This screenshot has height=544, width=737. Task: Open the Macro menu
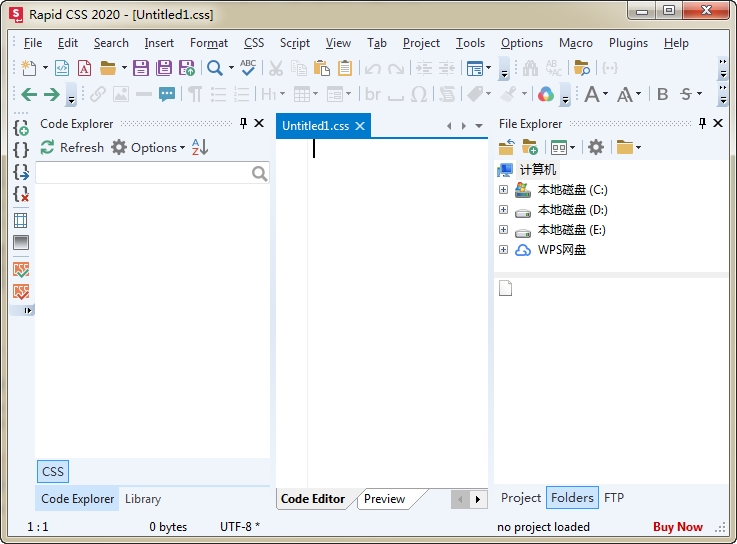point(576,43)
